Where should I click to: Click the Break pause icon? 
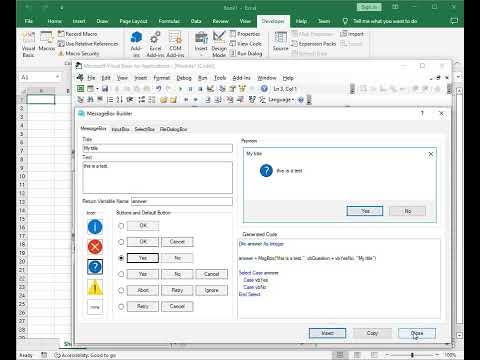190,89
